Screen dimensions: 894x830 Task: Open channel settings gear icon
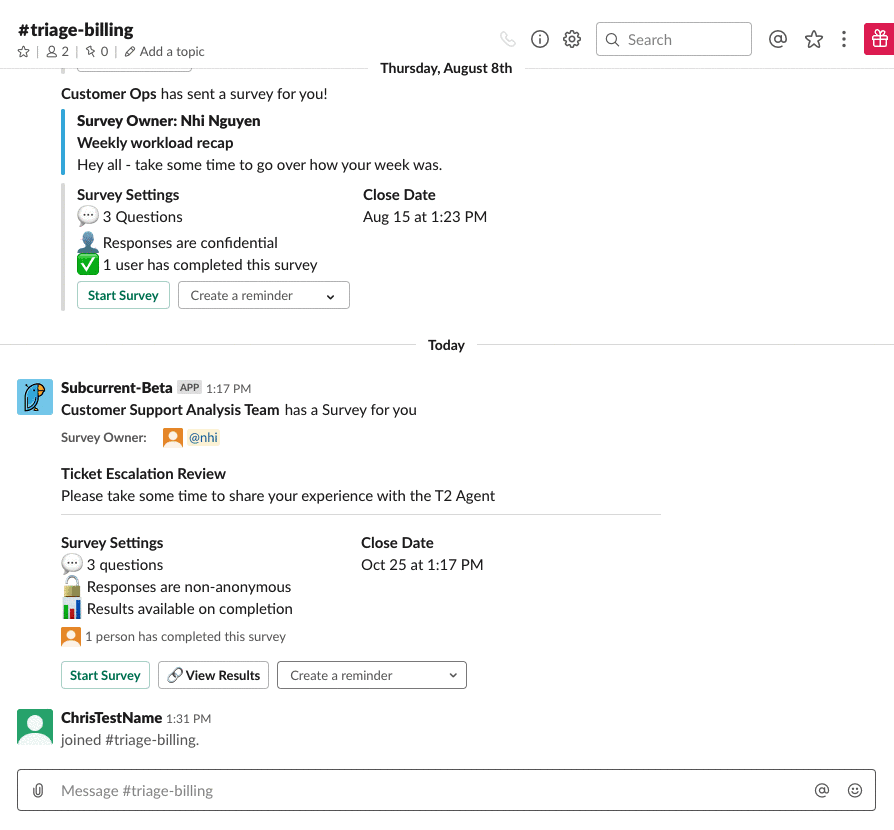point(572,40)
